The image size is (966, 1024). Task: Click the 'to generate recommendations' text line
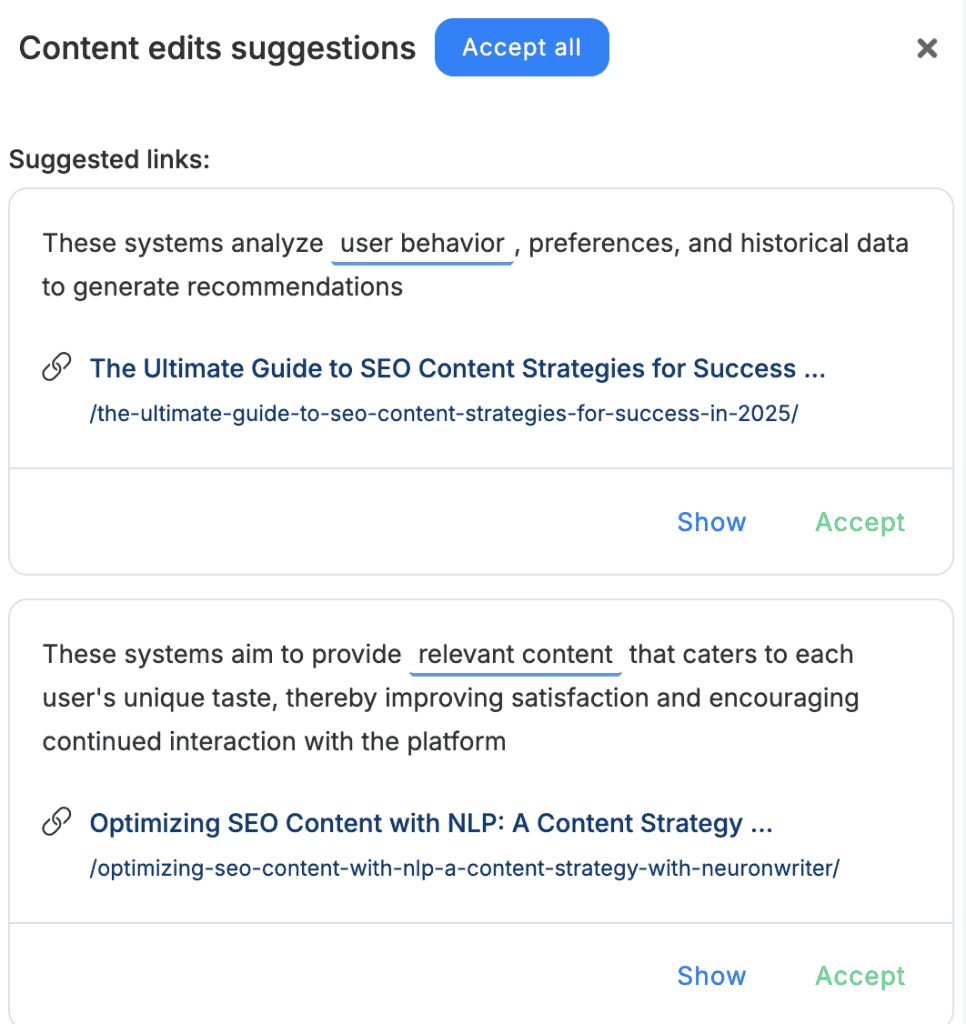click(222, 287)
